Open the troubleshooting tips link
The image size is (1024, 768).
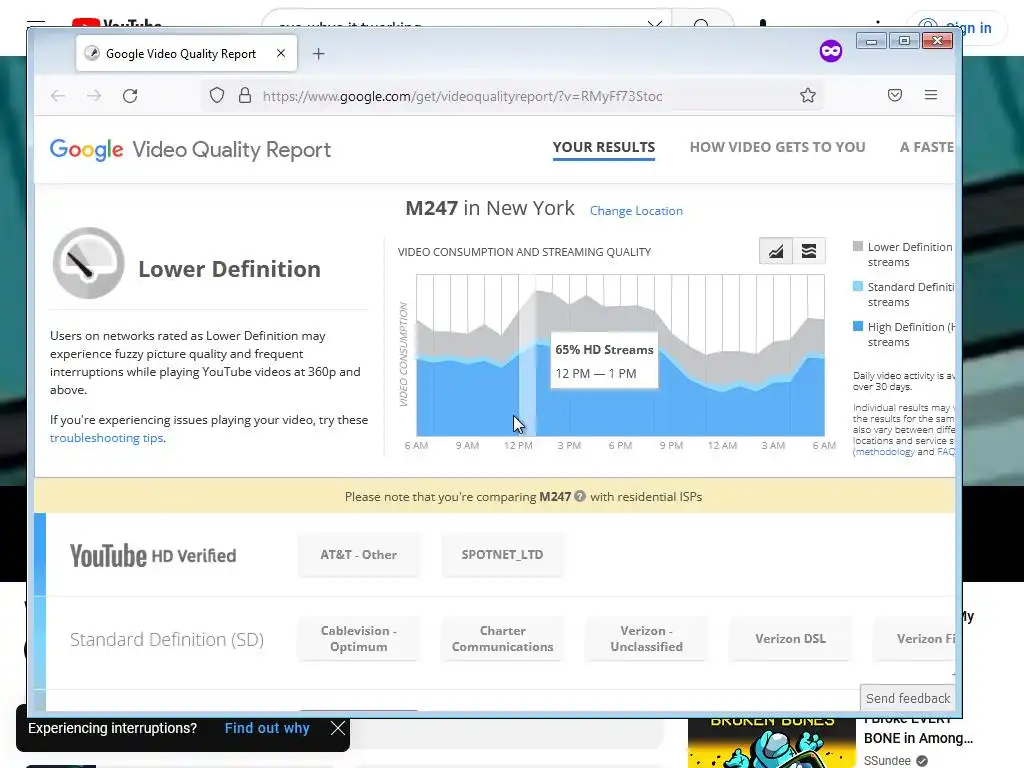(106, 438)
